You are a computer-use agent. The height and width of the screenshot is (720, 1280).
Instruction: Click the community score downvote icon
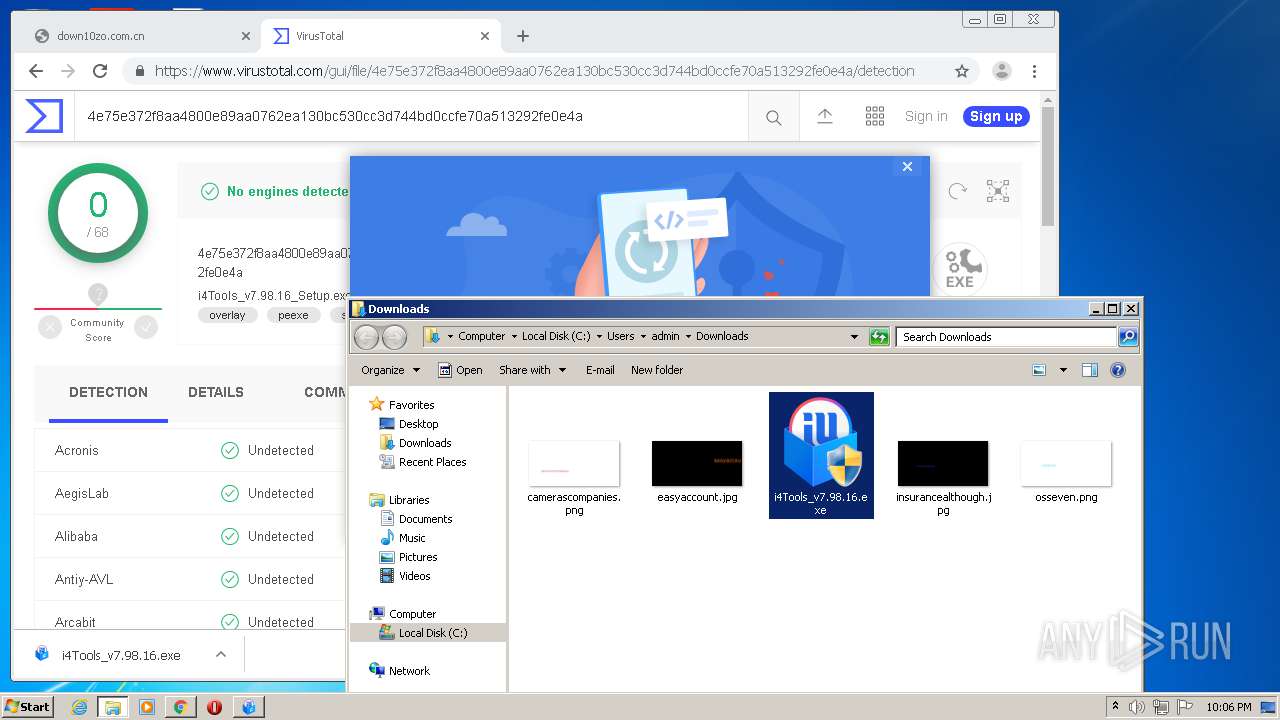coord(50,327)
